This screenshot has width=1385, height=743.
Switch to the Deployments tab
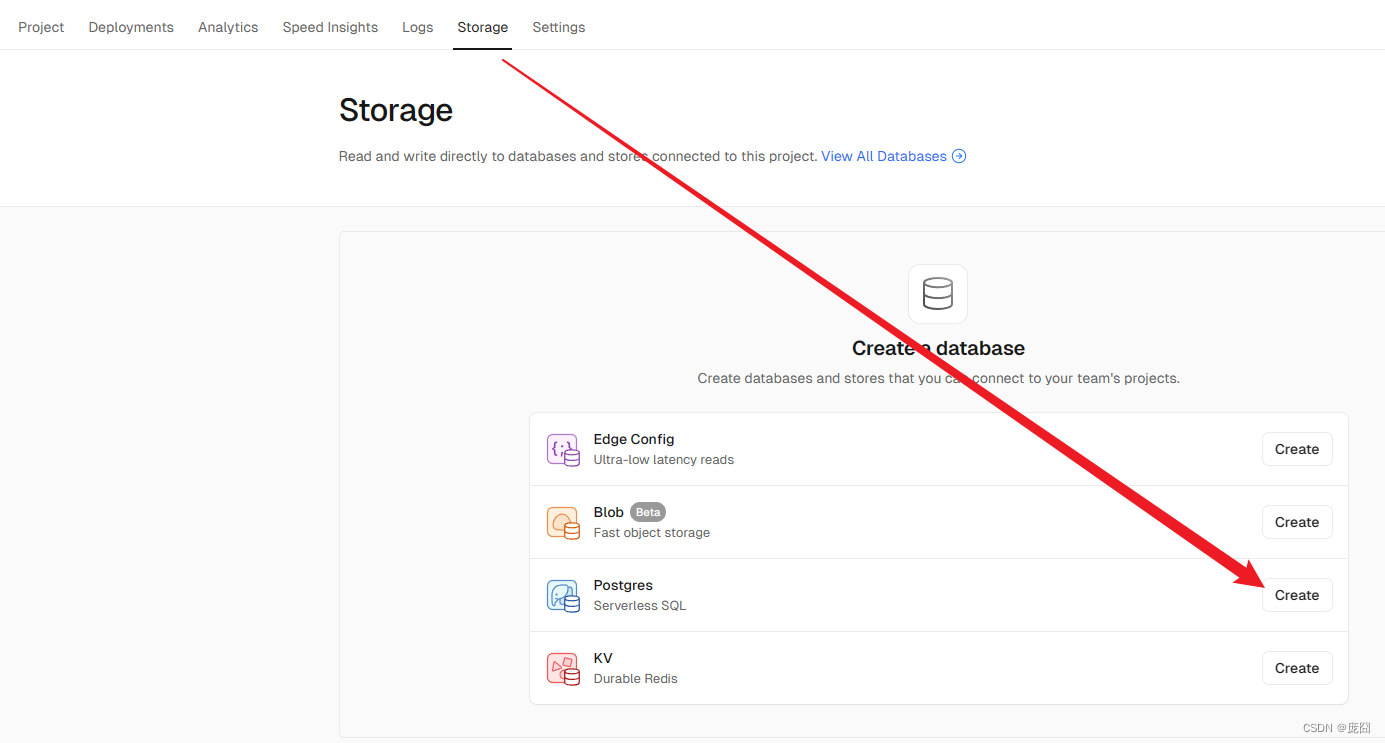[131, 27]
